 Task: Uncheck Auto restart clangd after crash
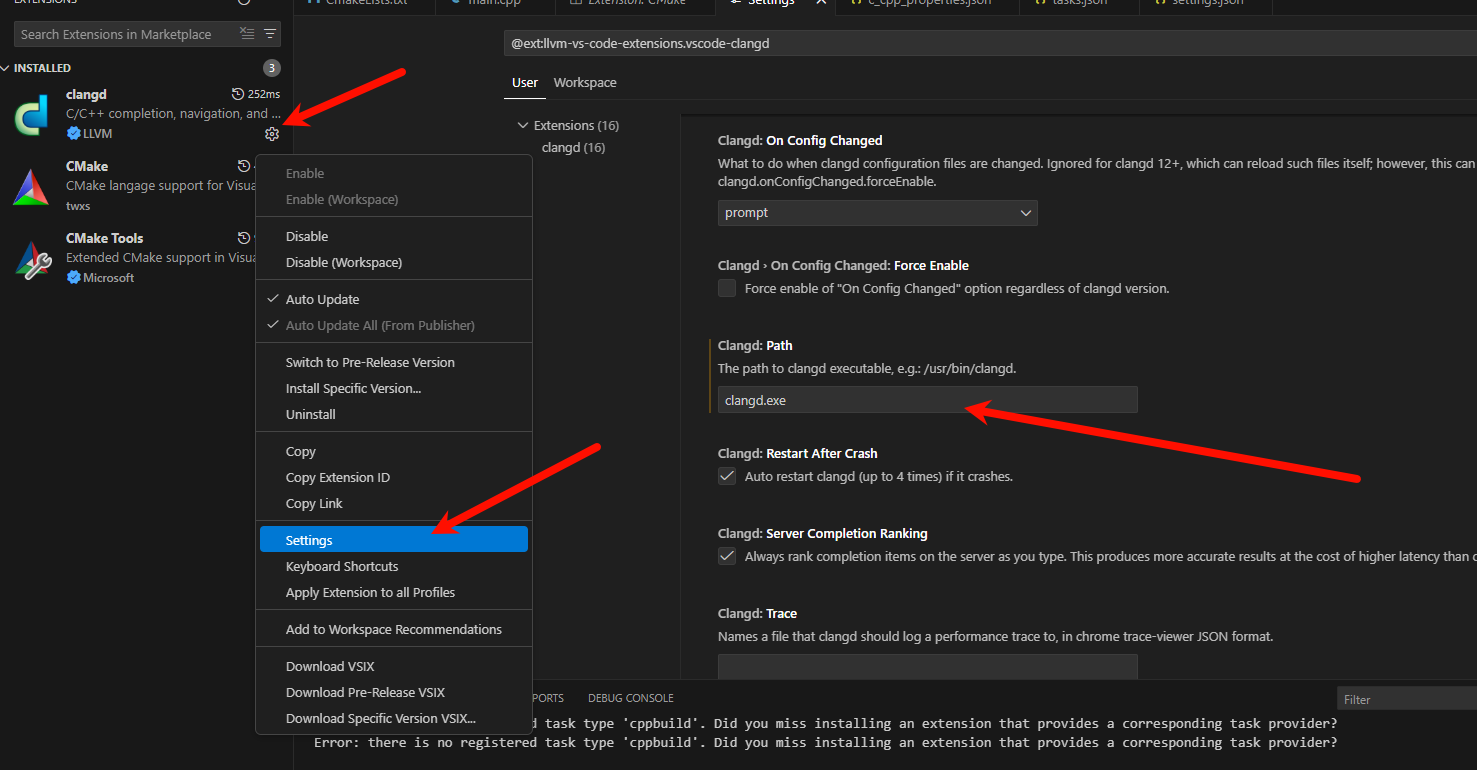click(727, 476)
